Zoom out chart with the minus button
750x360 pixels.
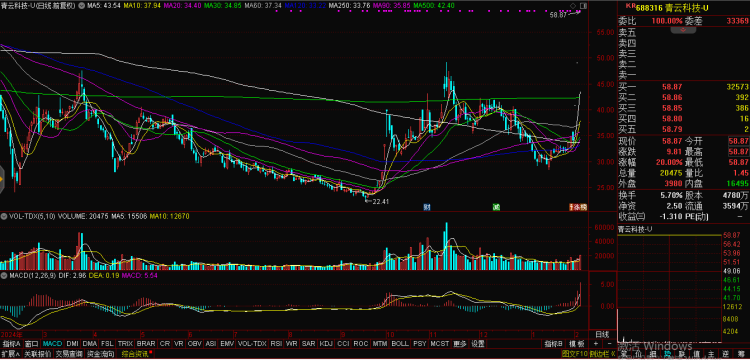point(609,344)
